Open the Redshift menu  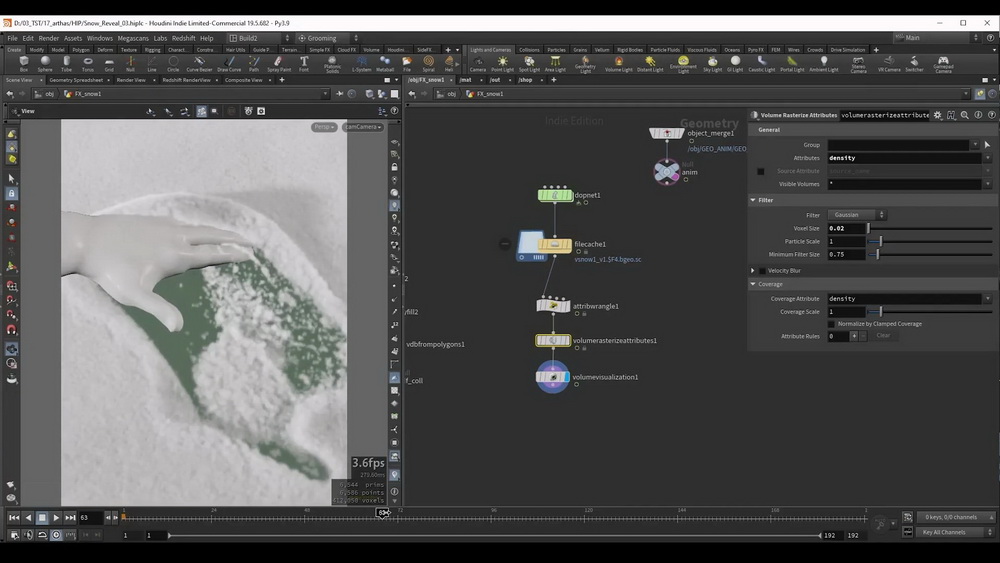pyautogui.click(x=184, y=38)
